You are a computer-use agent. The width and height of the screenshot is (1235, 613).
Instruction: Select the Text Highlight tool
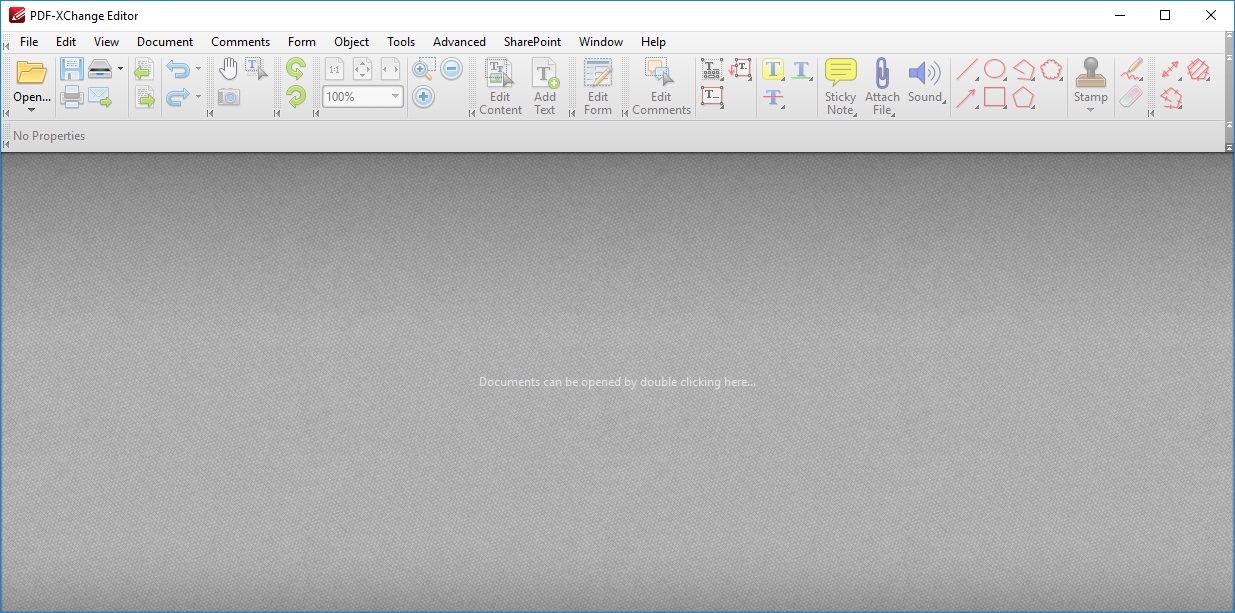coord(773,70)
